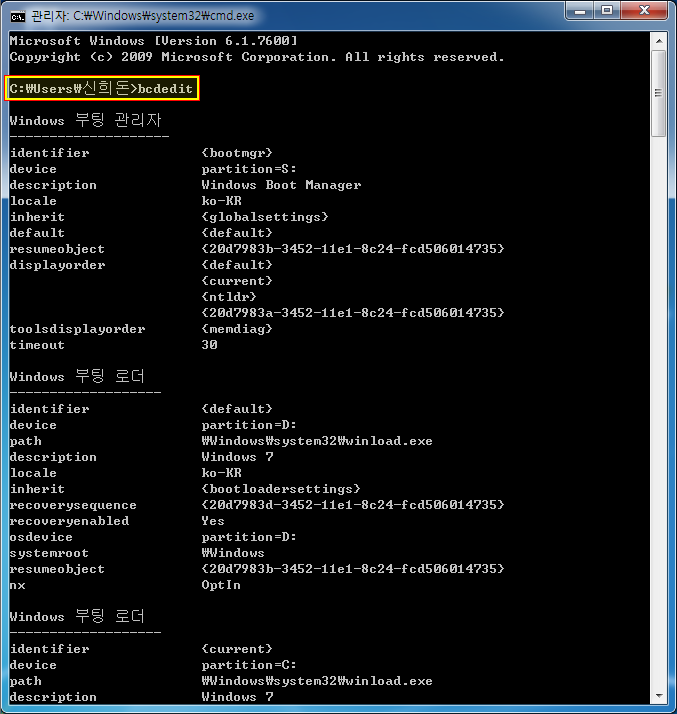Click the {20d7983a-3452-11e1-8c24-fcd506014735} displayorder entry

click(x=353, y=313)
